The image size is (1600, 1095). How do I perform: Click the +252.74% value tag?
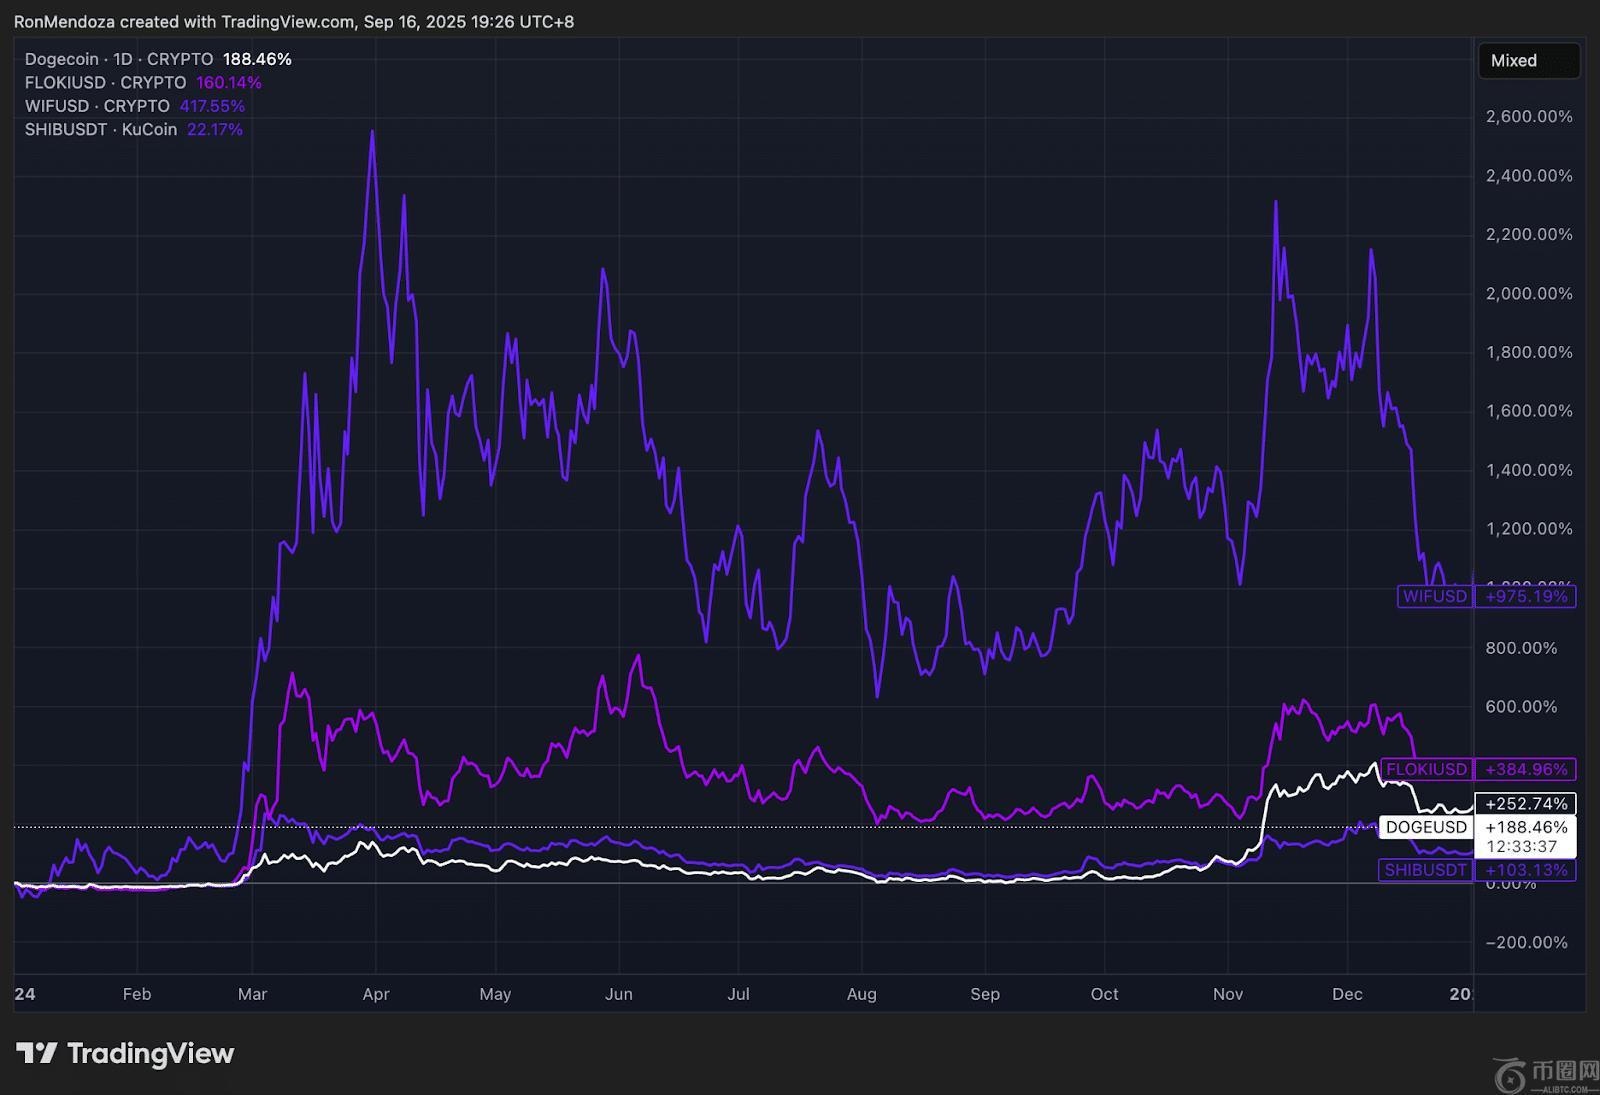(x=1526, y=804)
